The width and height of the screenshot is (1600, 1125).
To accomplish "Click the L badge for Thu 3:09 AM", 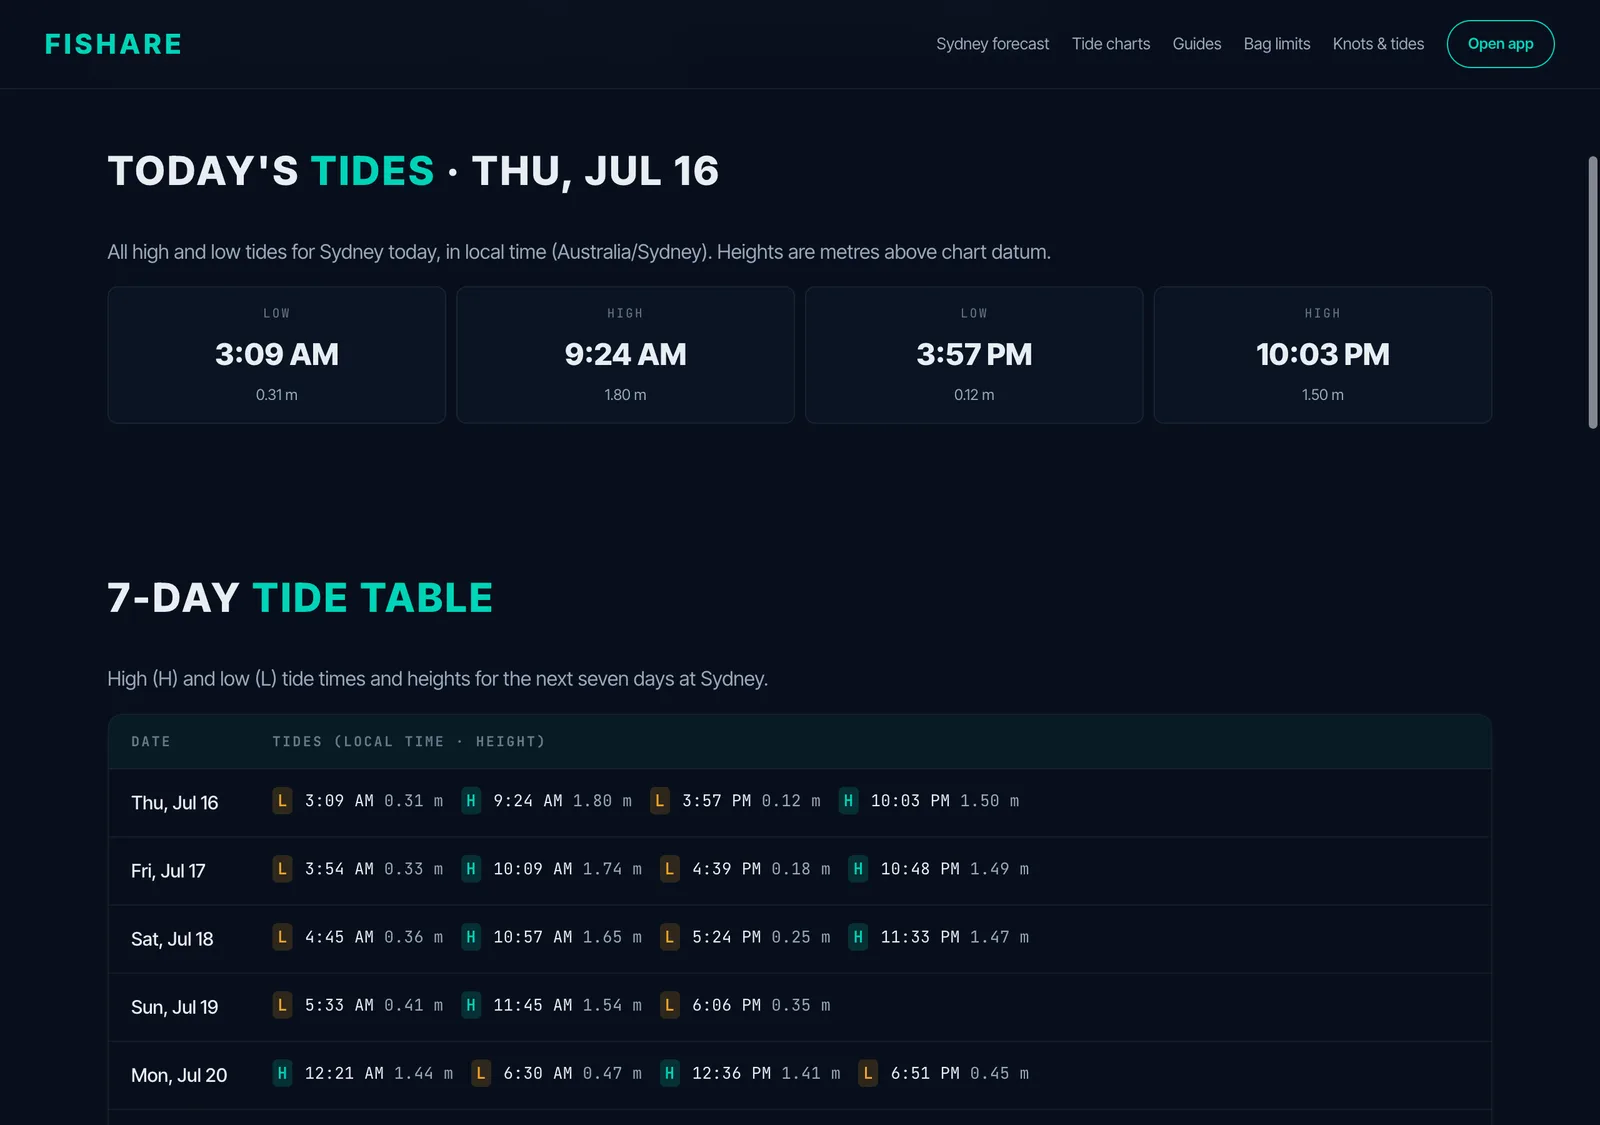I will tap(282, 801).
